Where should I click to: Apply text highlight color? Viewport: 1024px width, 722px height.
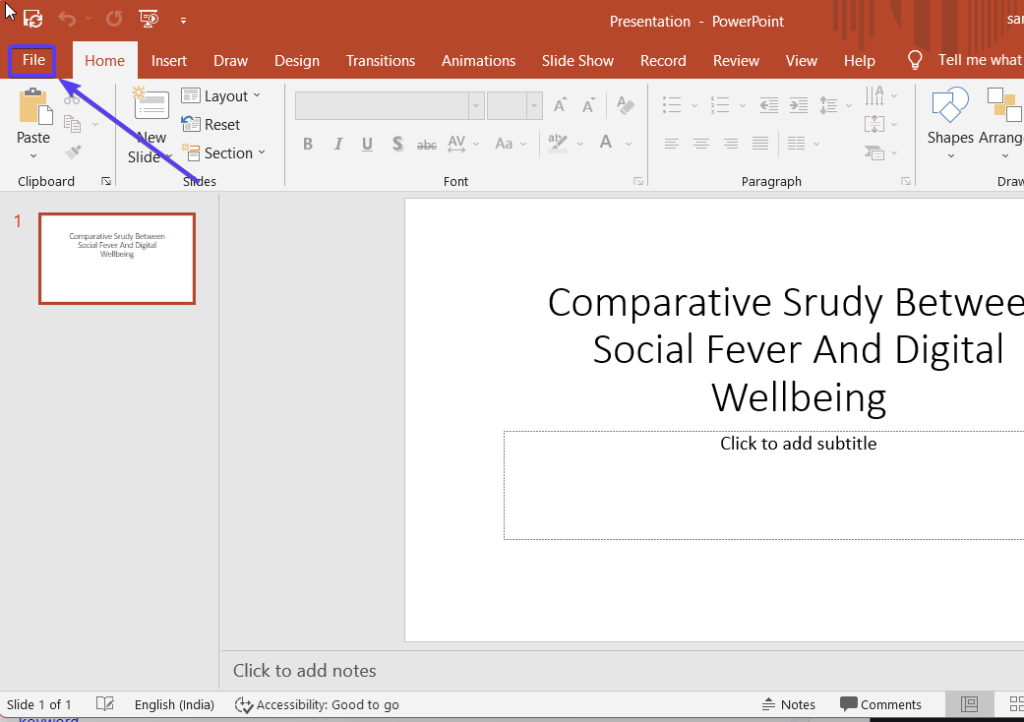coord(558,143)
